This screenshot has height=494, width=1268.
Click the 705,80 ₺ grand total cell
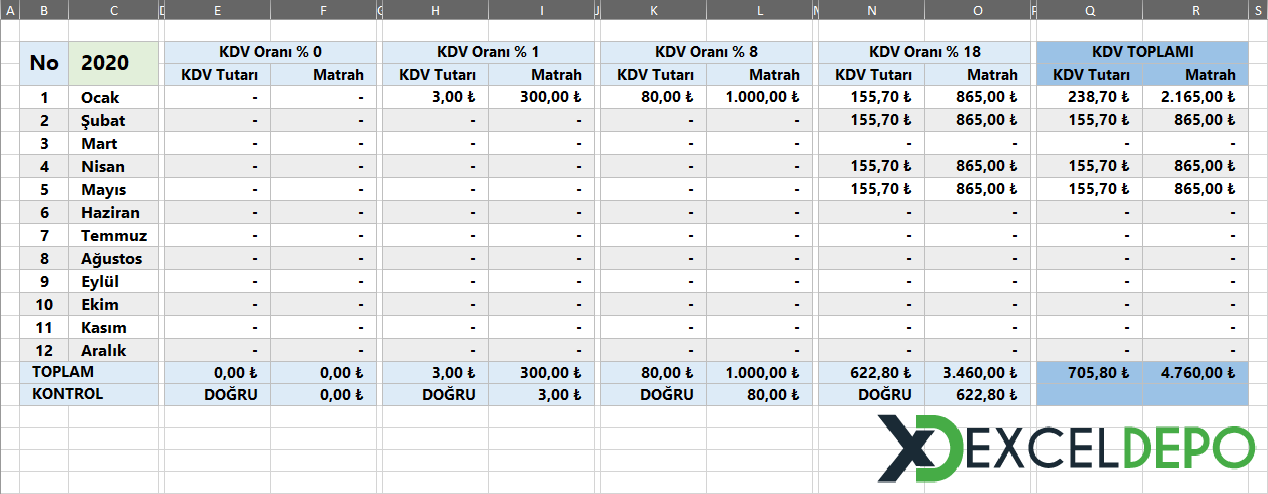point(1089,373)
